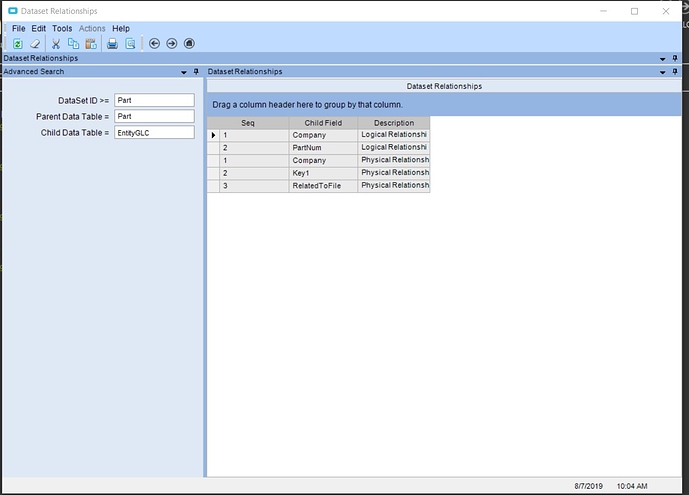Screen dimensions: 689x495
Task: Sort by the Child Field column header
Action: click(x=323, y=123)
